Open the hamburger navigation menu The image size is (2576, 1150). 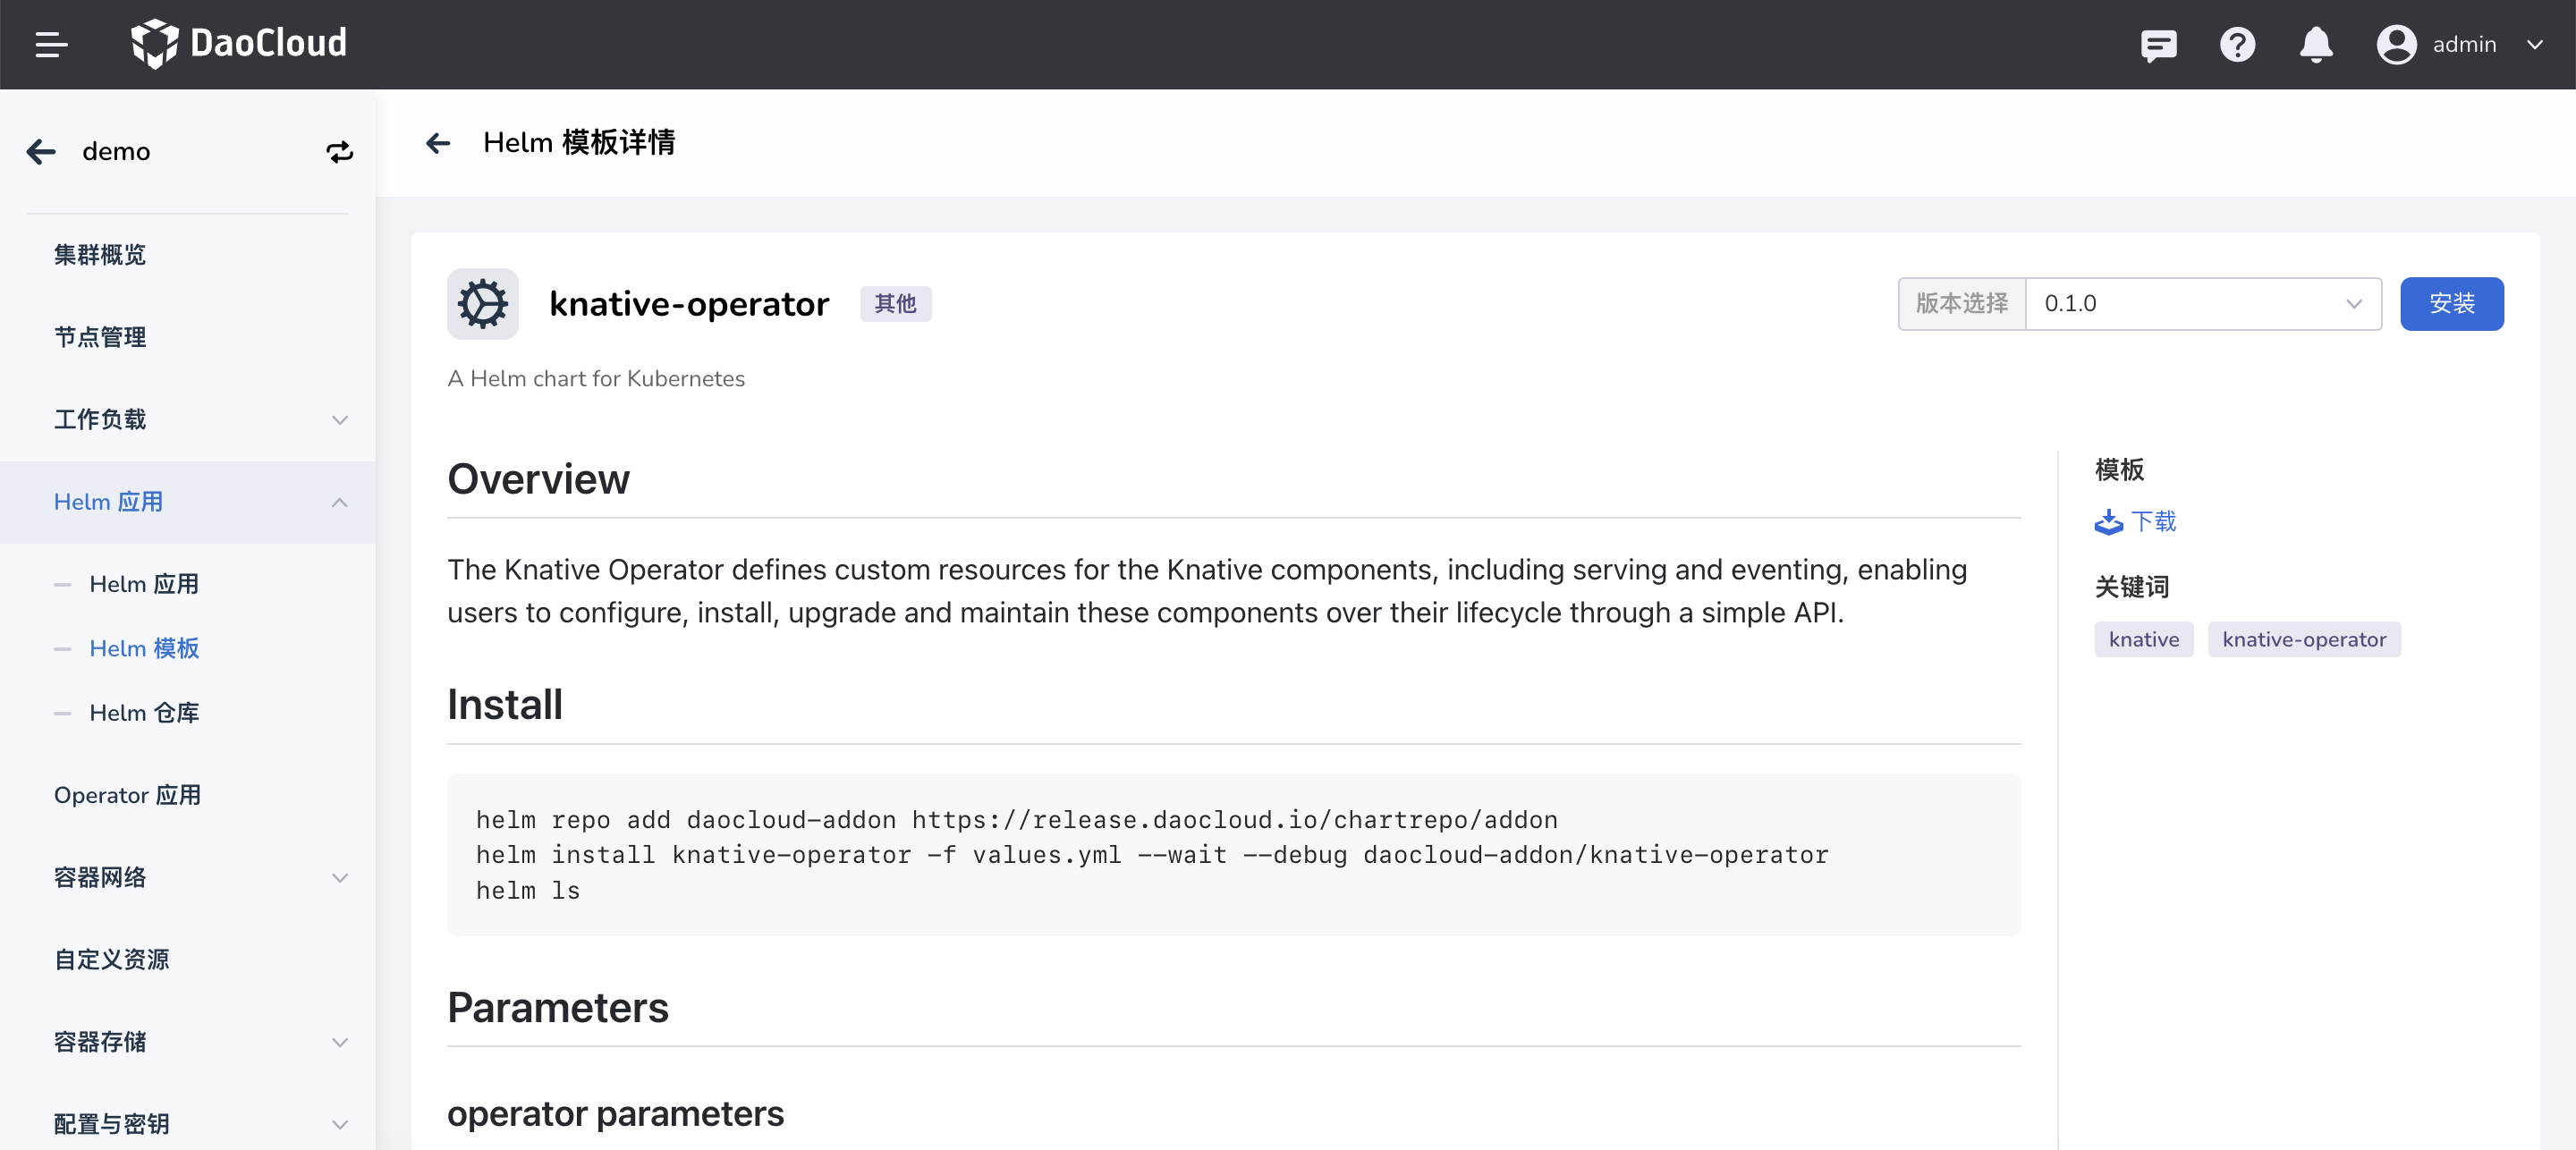[51, 44]
